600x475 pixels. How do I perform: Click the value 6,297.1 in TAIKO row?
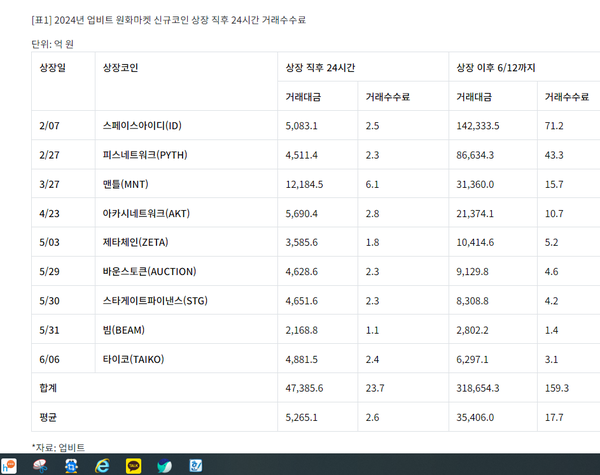coord(472,359)
